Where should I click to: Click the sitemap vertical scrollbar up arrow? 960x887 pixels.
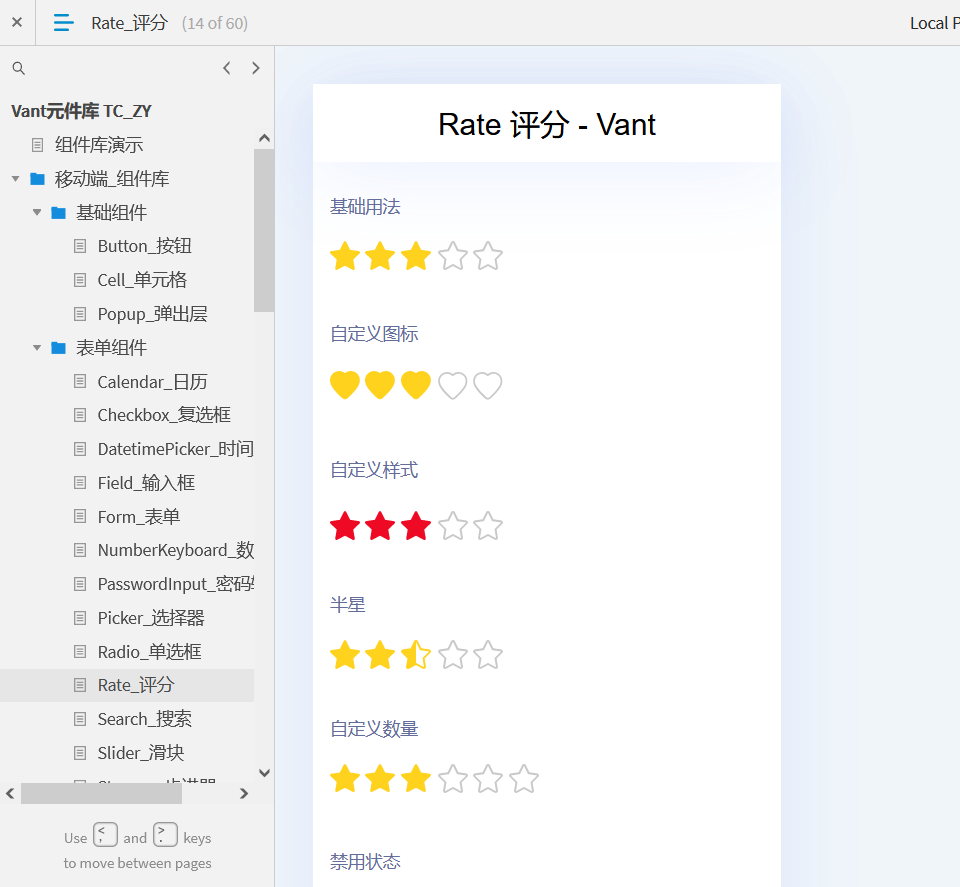(264, 138)
